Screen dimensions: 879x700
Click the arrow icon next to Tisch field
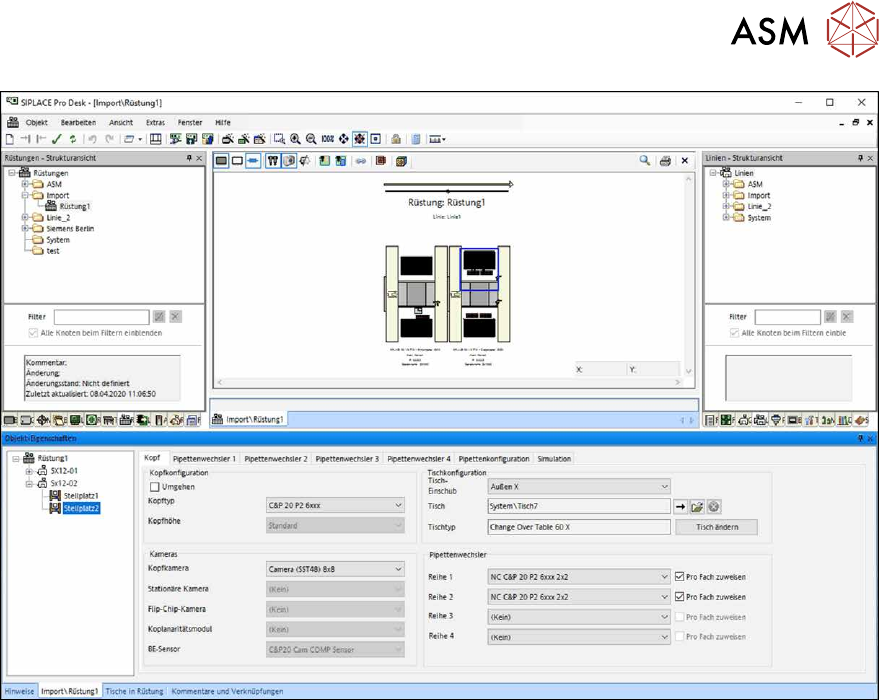pyautogui.click(x=681, y=507)
